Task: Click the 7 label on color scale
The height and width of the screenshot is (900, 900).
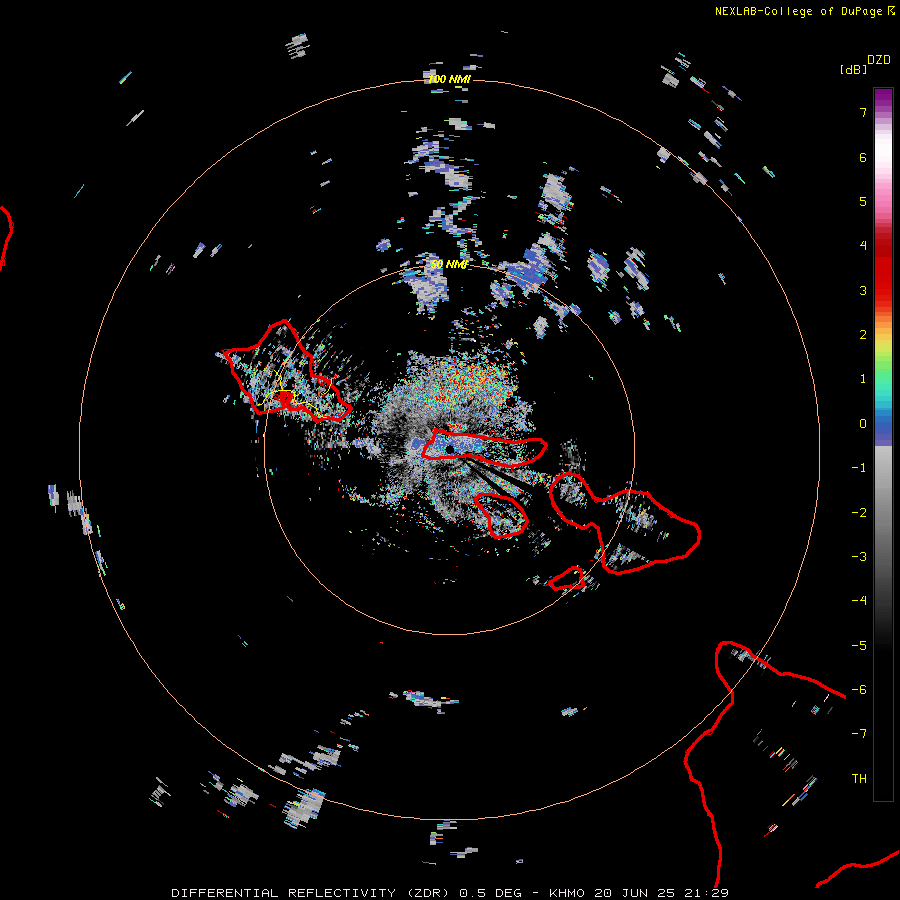Action: (x=863, y=112)
